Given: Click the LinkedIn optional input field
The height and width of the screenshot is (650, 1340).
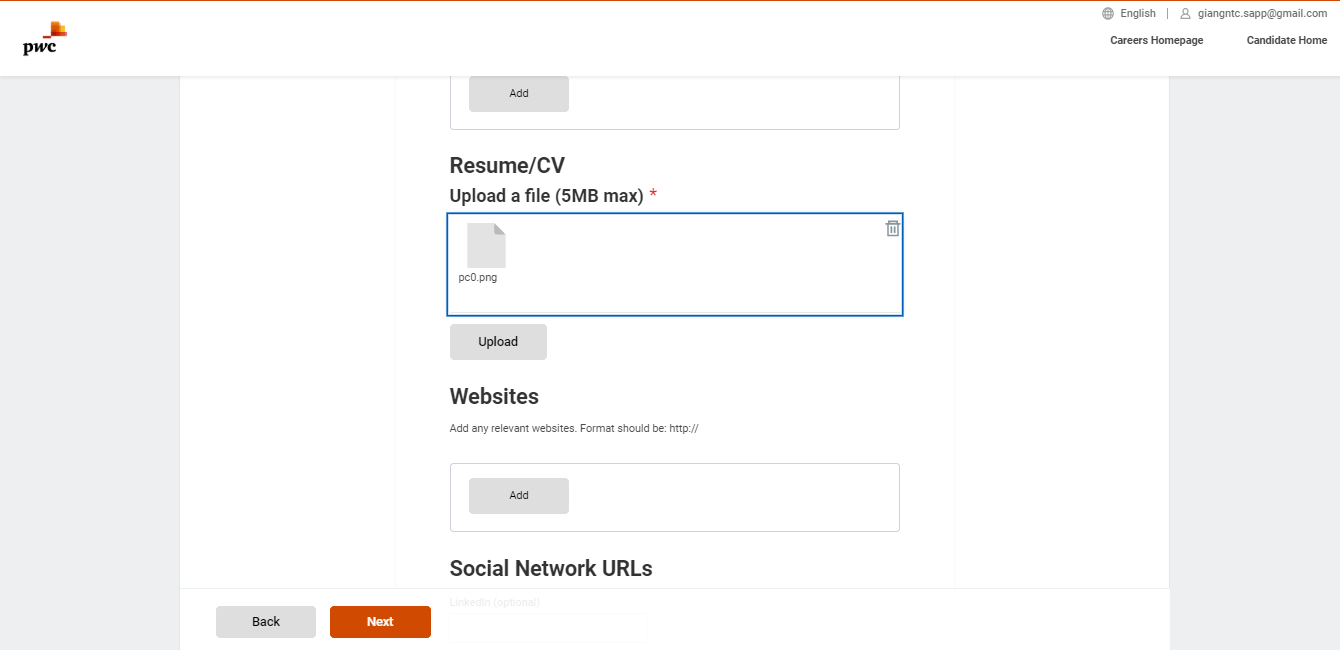Looking at the screenshot, I should click(547, 627).
